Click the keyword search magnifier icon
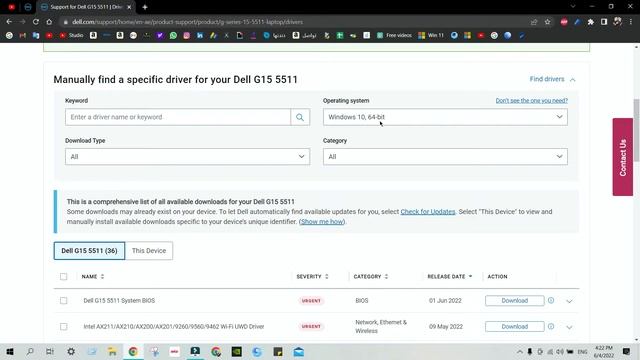 300,117
